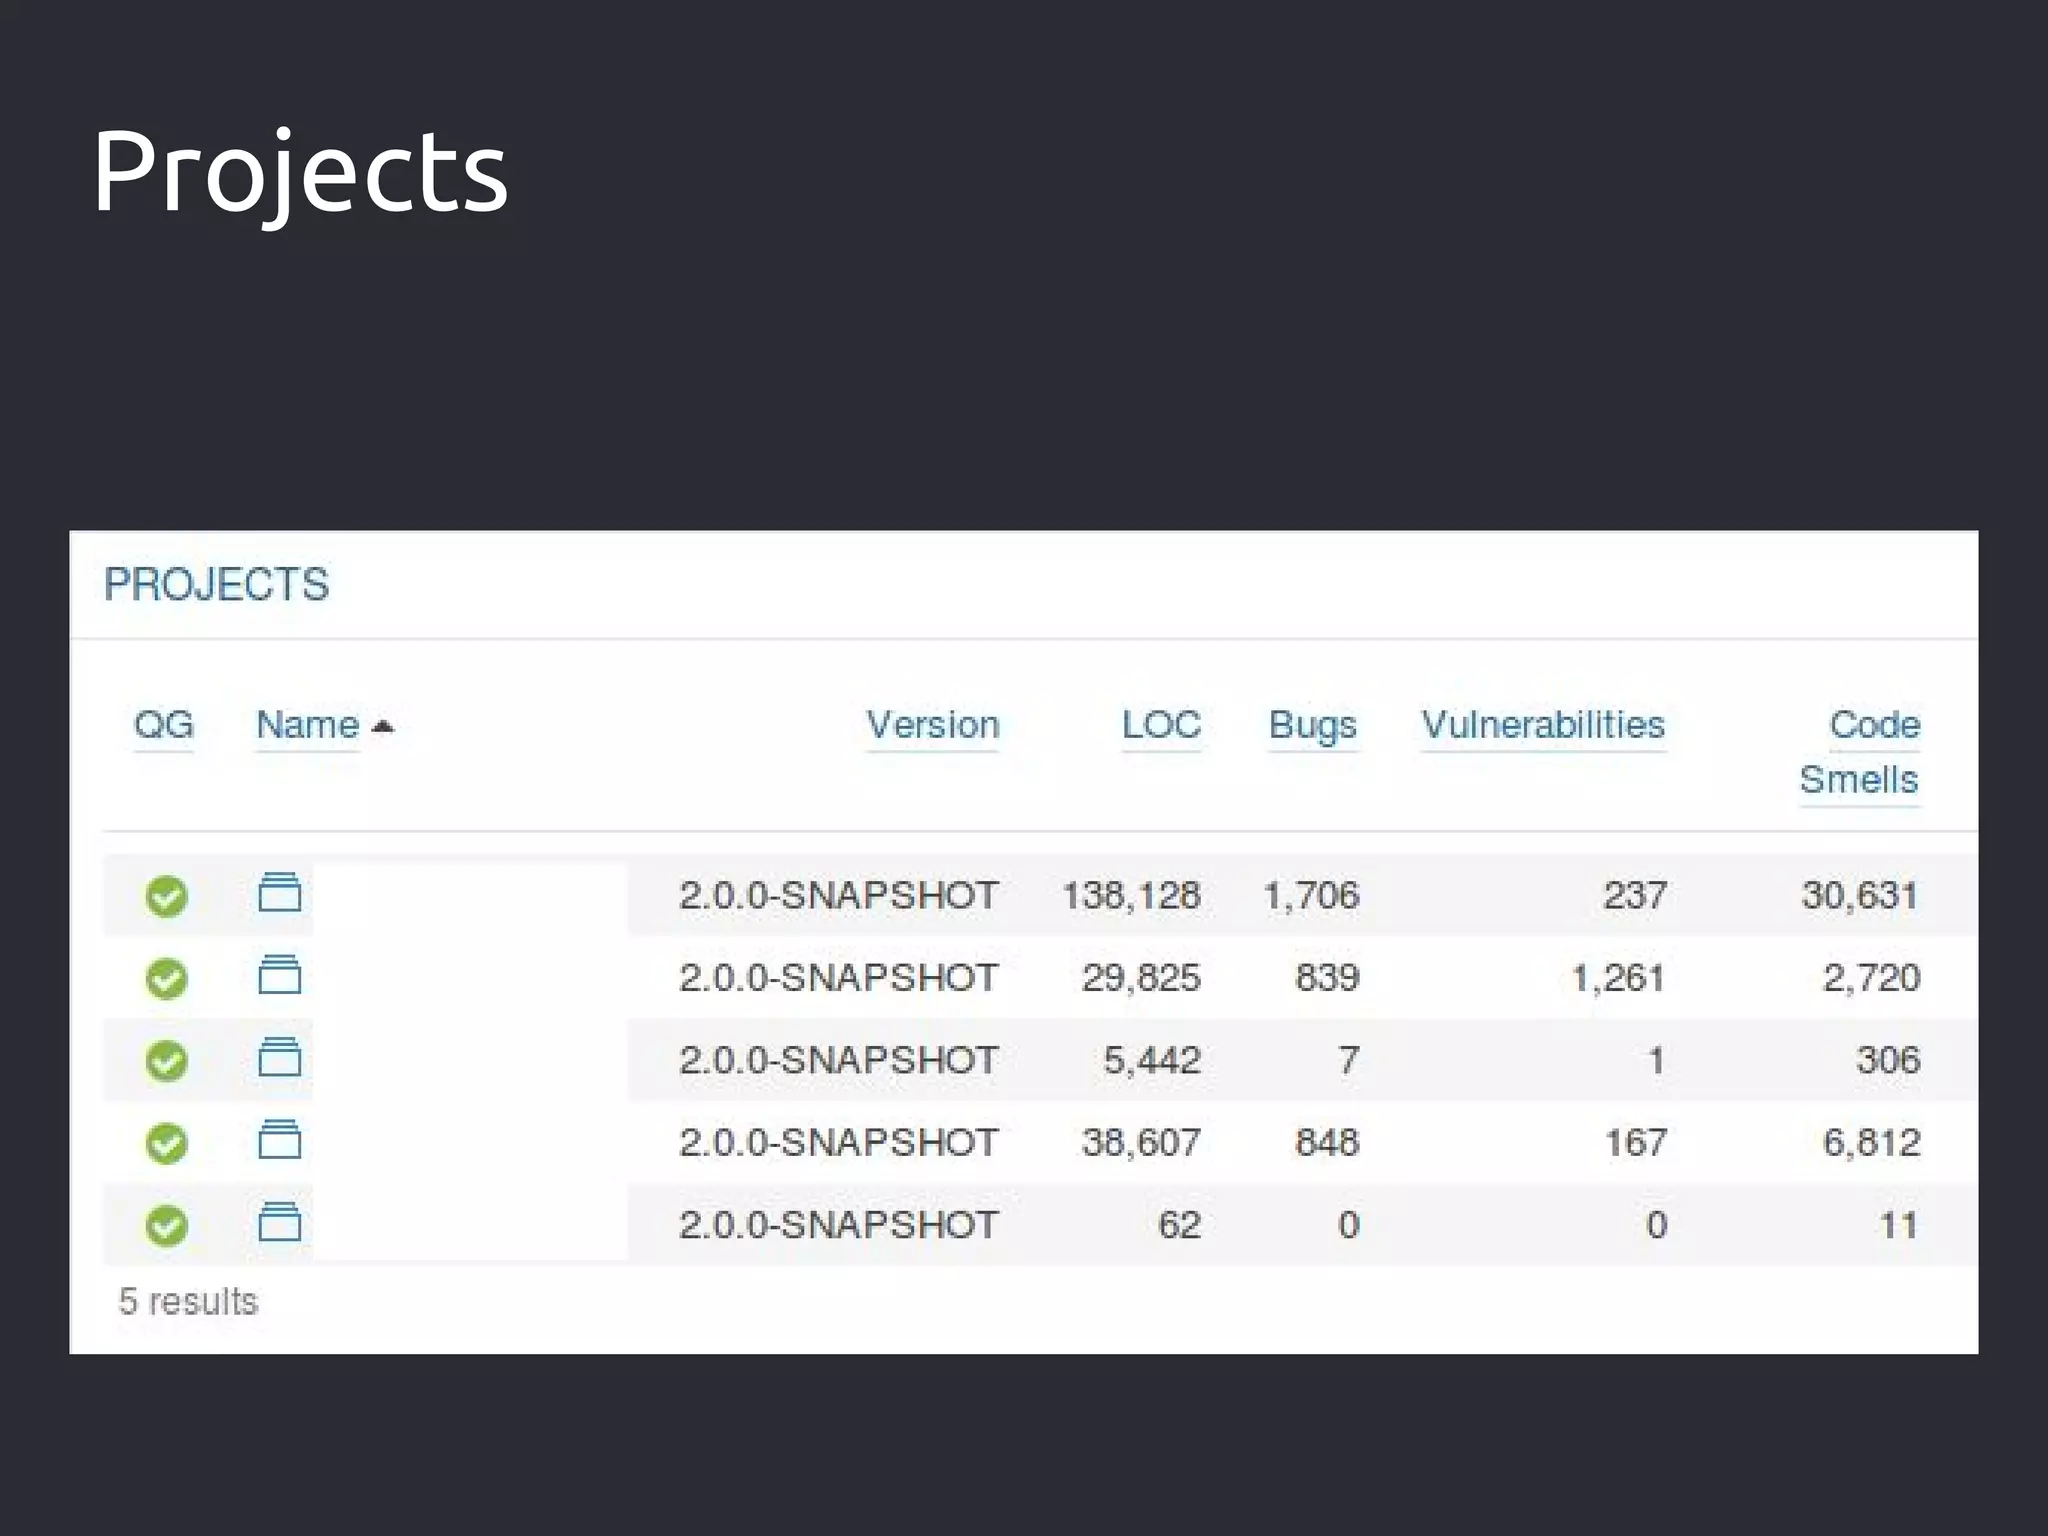The height and width of the screenshot is (1536, 2048).
Task: Select LOC value 5,442
Action: click(x=1152, y=1061)
